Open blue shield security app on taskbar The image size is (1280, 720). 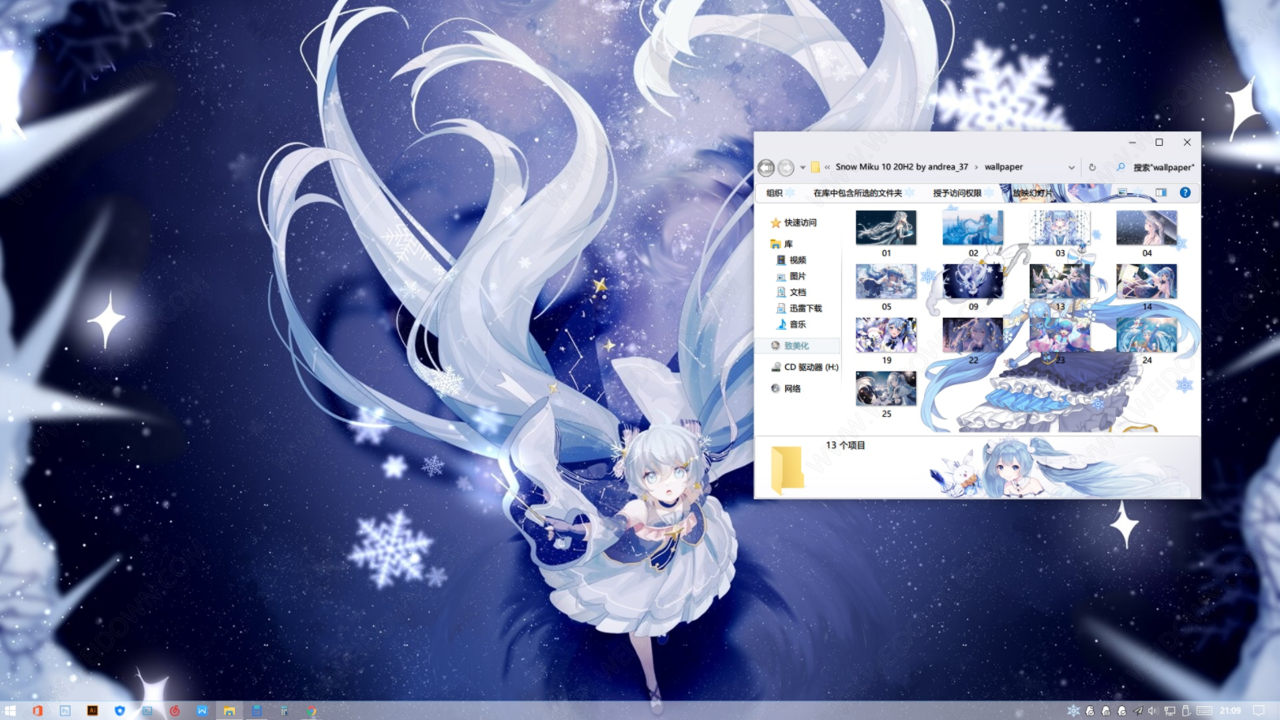coord(120,711)
